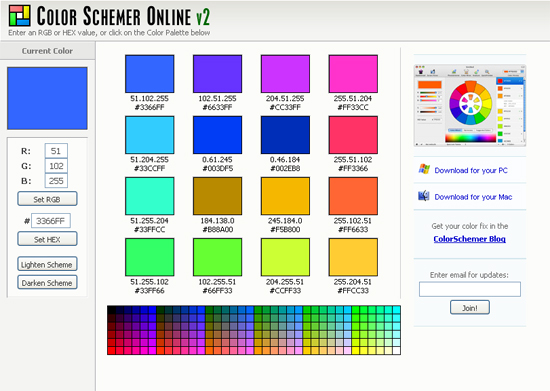This screenshot has width=550, height=391.
Task: Click the Mac Finder icon beside Download for your Mac
Action: point(424,196)
